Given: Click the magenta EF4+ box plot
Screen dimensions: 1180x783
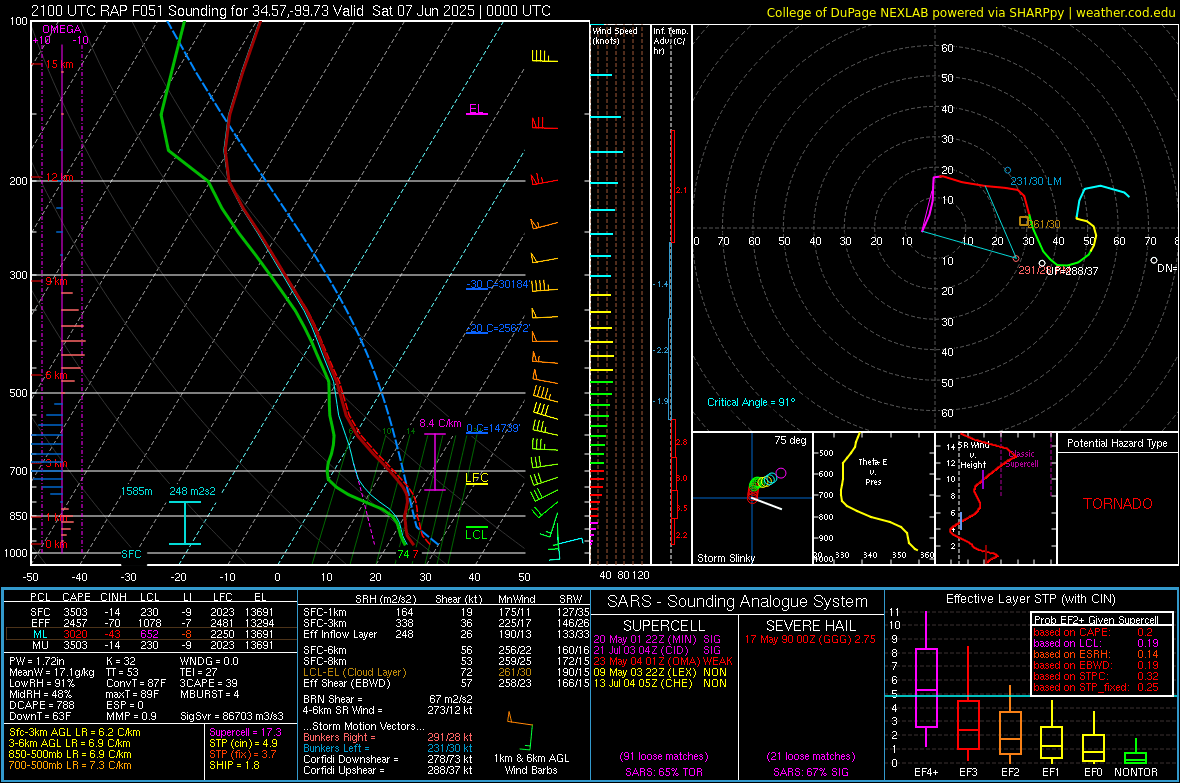Looking at the screenshot, I should coord(926,678).
